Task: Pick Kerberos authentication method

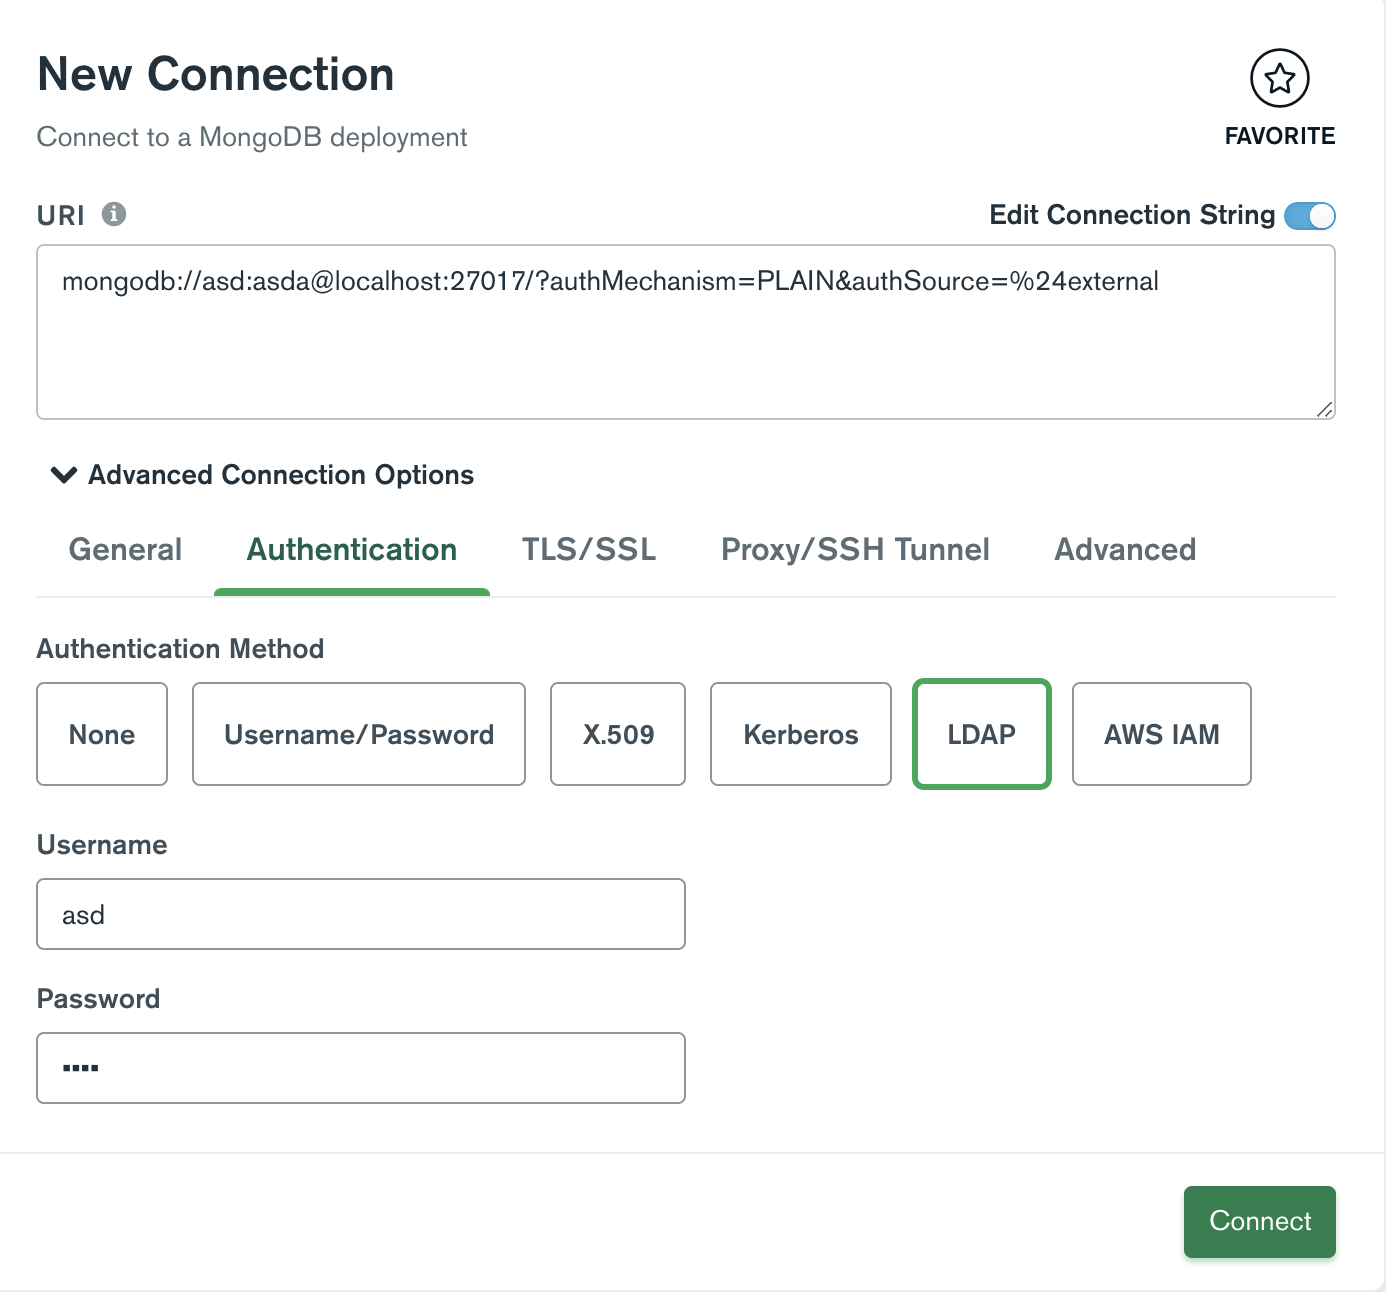Action: pos(801,735)
